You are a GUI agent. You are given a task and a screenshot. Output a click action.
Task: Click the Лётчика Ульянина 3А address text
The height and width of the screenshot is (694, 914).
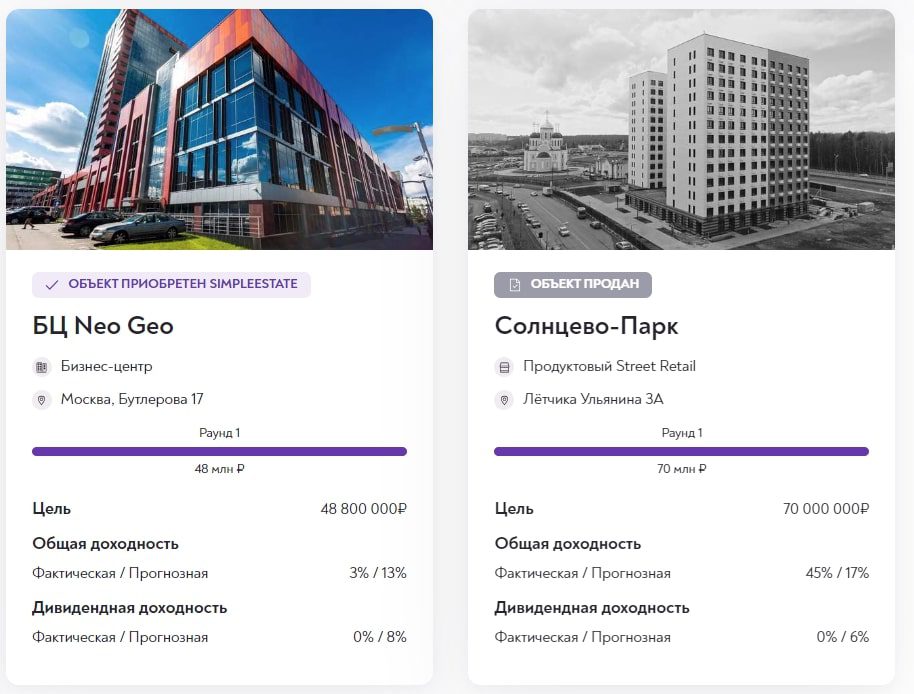point(593,399)
